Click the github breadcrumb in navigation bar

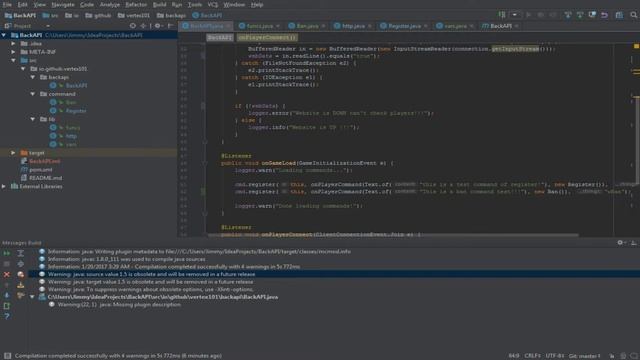98,15
